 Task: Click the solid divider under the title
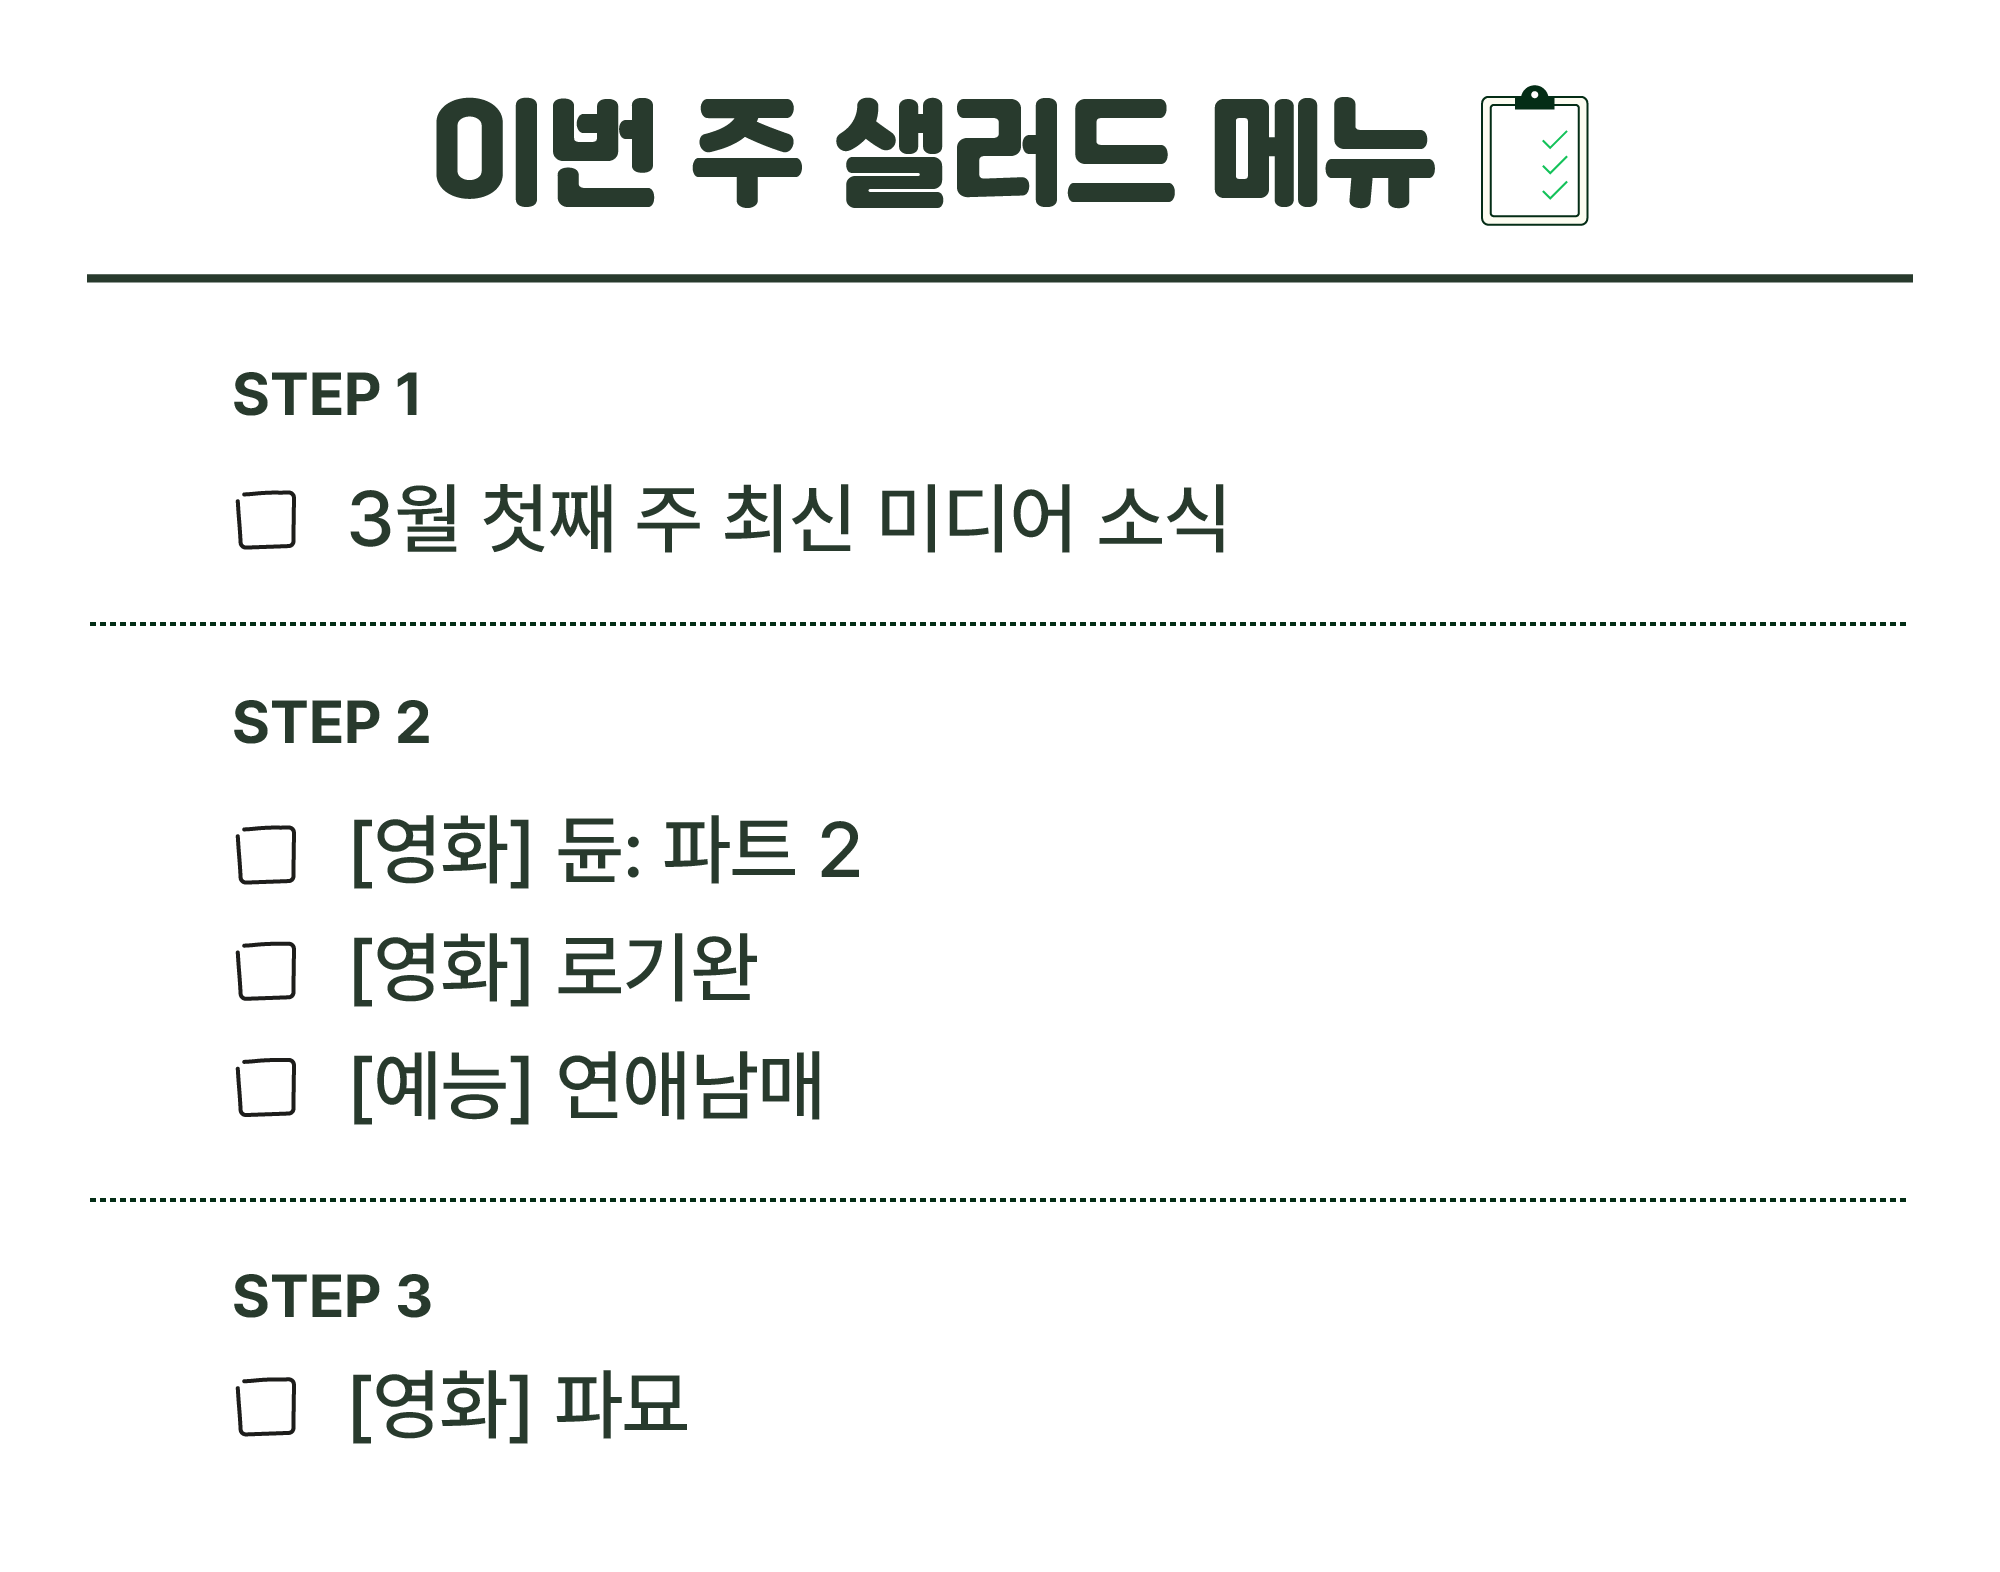pos(999,278)
